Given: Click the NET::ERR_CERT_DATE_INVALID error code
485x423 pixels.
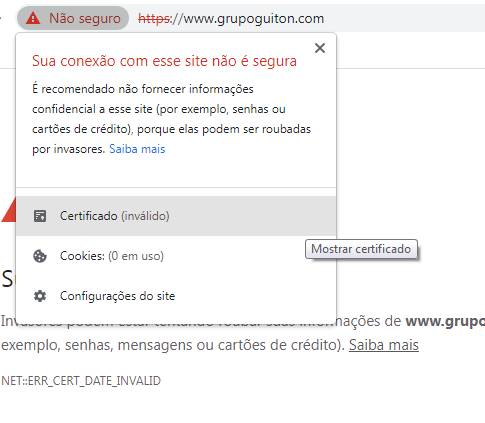Looking at the screenshot, I should click(81, 381).
